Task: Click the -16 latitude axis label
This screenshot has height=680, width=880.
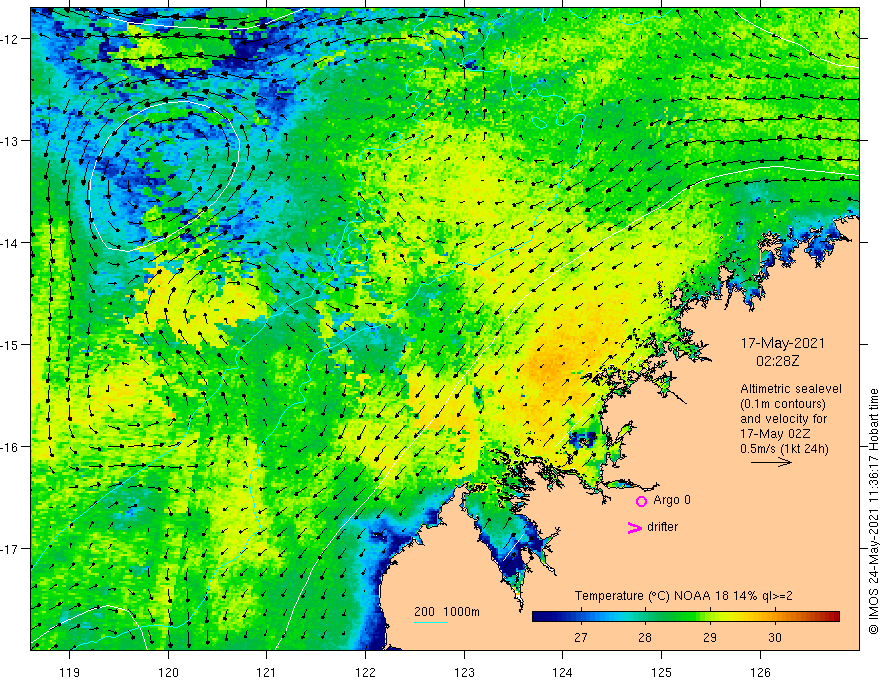Action: [x=10, y=447]
